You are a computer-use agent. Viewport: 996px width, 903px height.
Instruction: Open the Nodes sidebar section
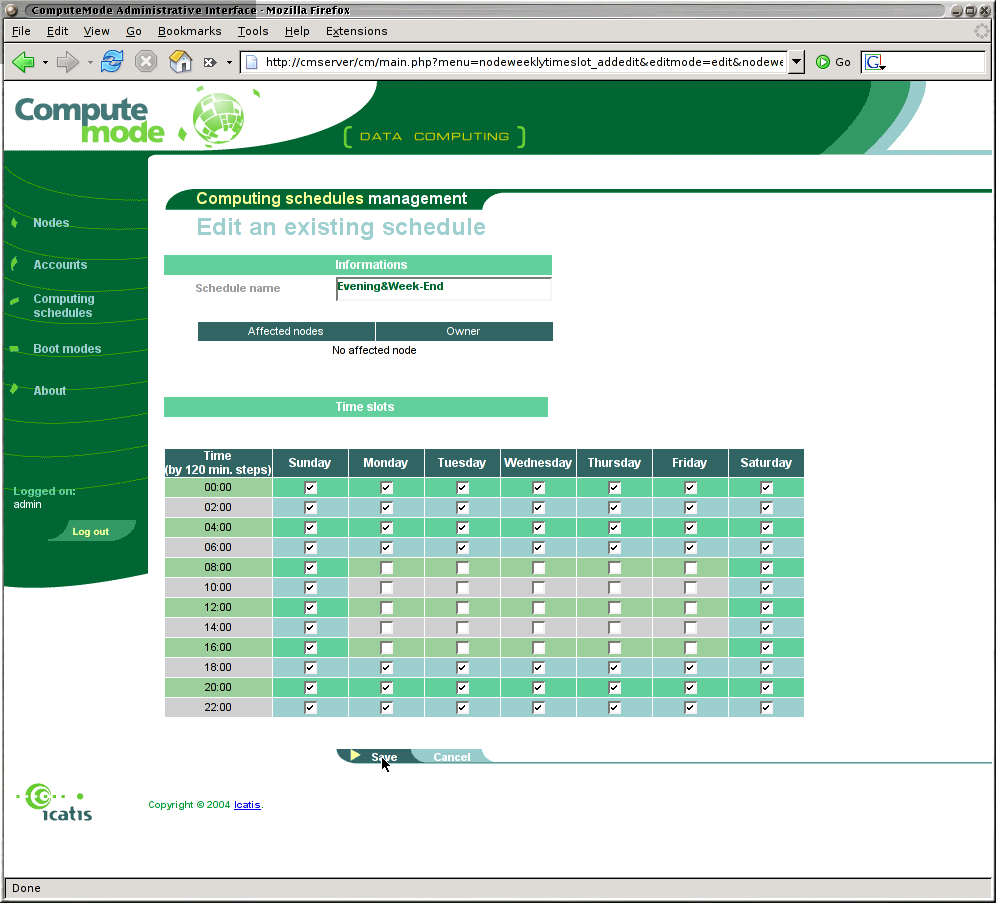coord(51,223)
